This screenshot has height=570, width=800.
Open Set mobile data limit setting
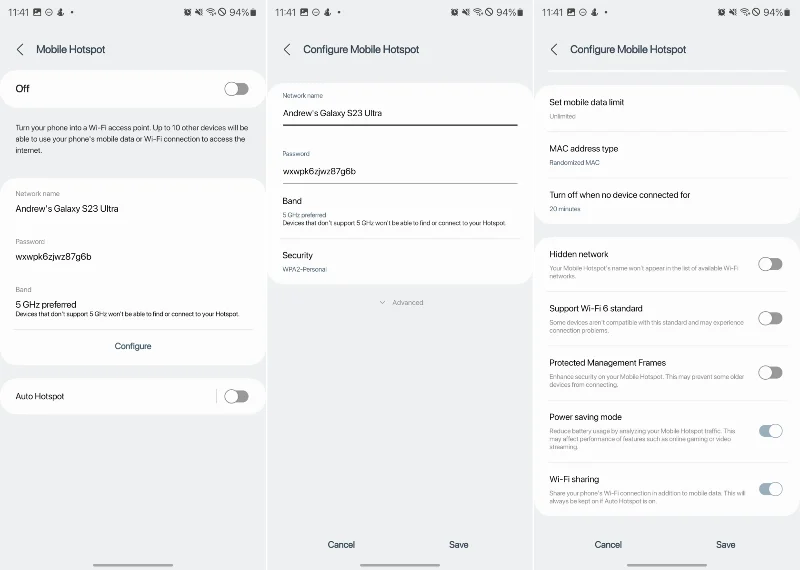point(667,108)
